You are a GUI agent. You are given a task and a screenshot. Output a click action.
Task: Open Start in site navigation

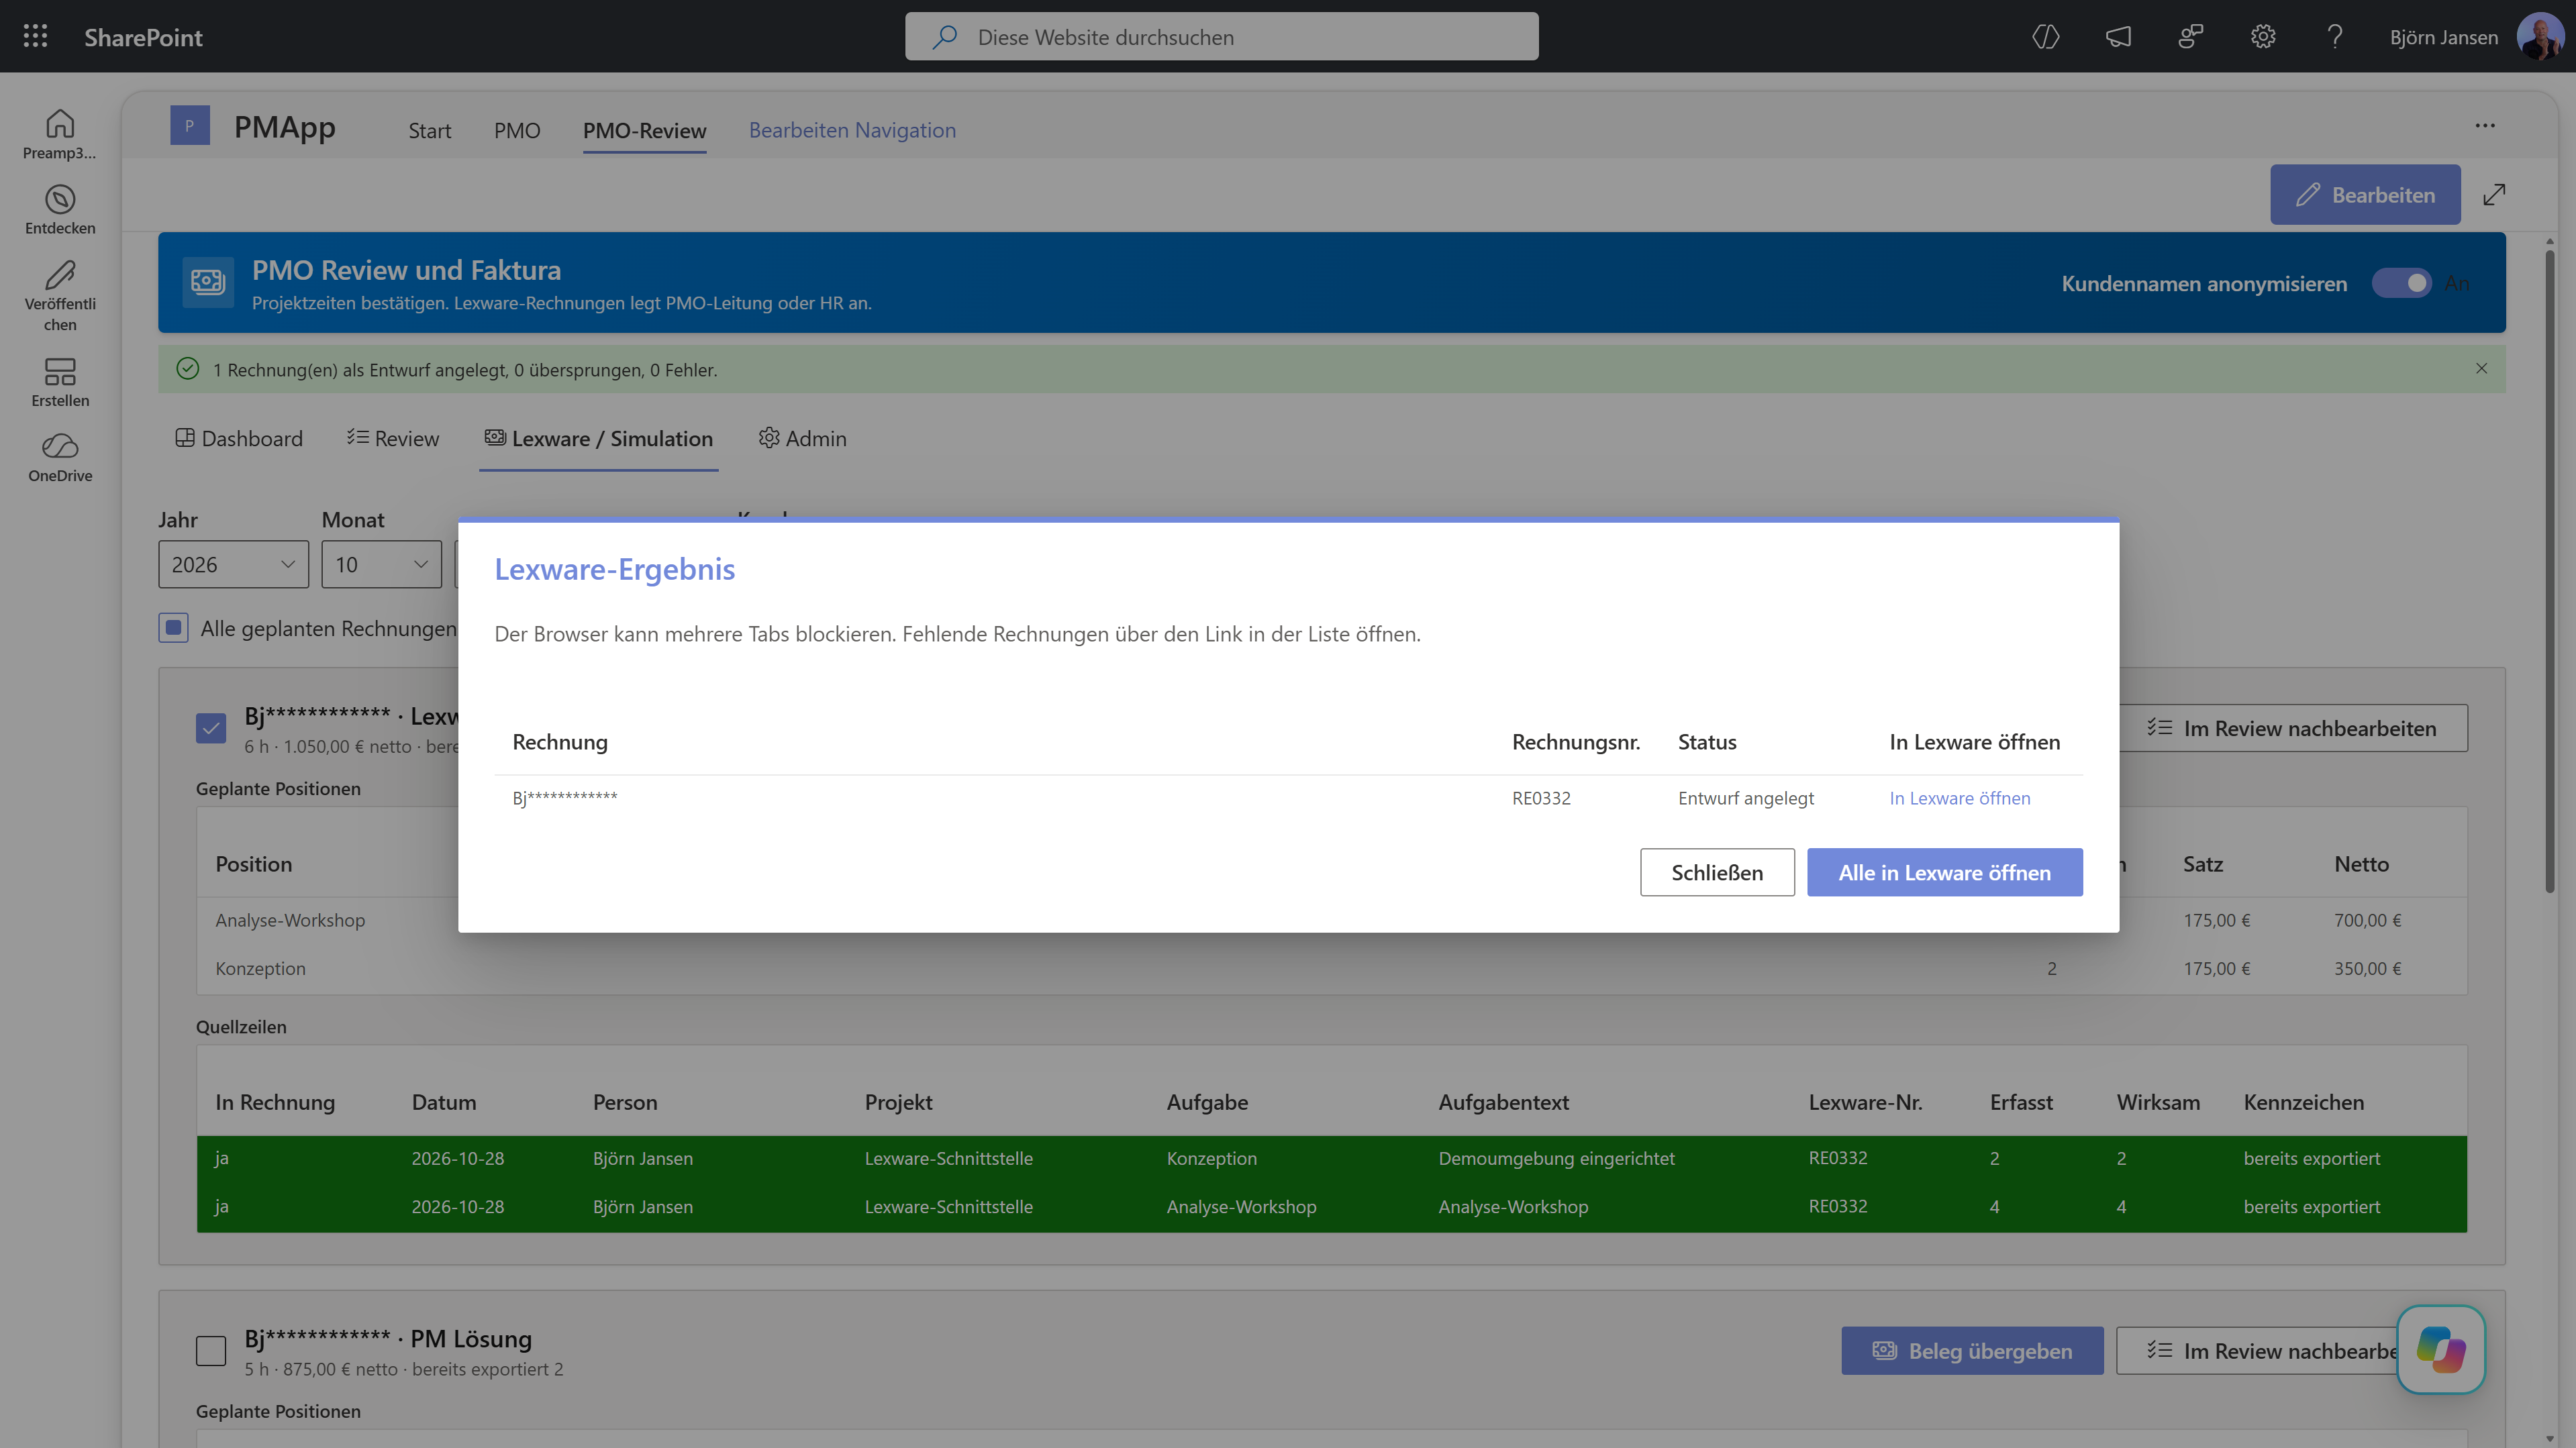pyautogui.click(x=429, y=130)
